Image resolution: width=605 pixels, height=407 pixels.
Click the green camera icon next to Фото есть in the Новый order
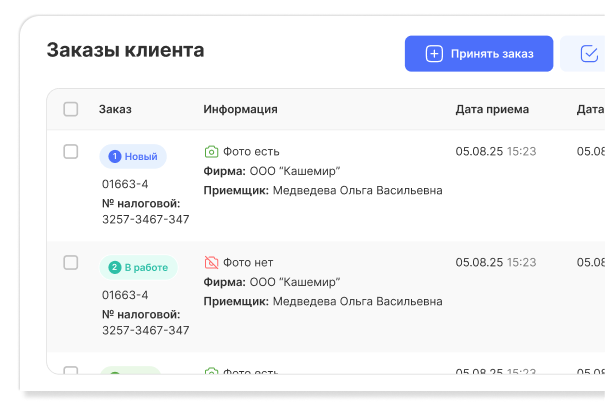(211, 152)
